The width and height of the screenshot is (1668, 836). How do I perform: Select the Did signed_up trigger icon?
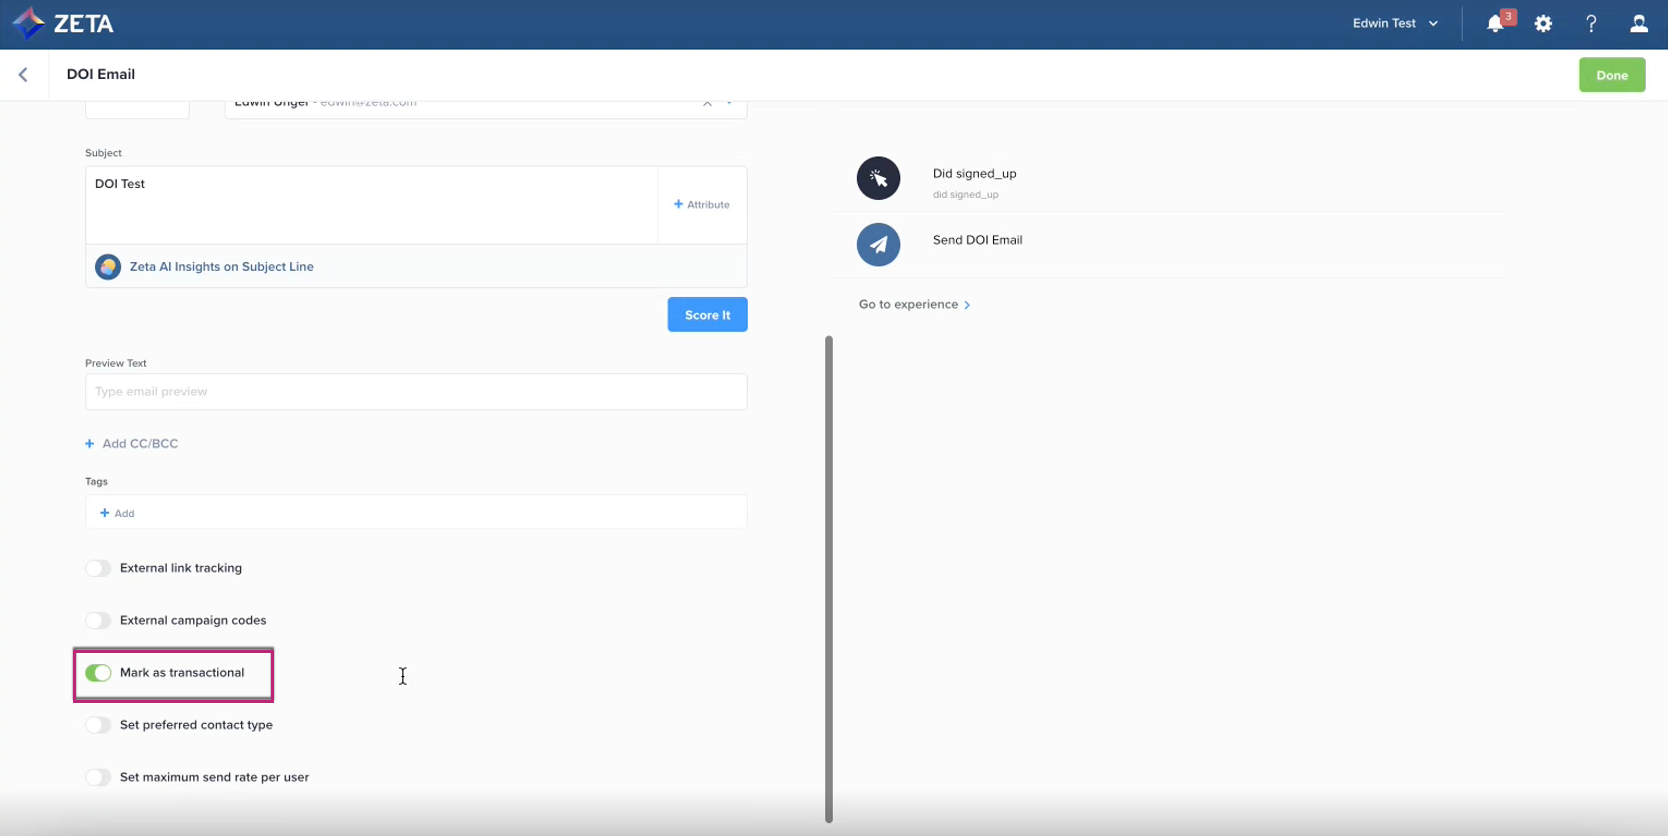[x=878, y=178]
